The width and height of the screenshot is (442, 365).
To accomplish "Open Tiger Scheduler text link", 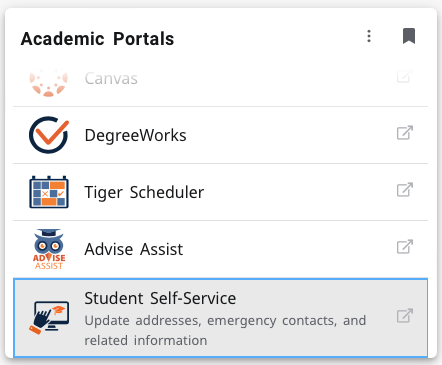I will (144, 192).
